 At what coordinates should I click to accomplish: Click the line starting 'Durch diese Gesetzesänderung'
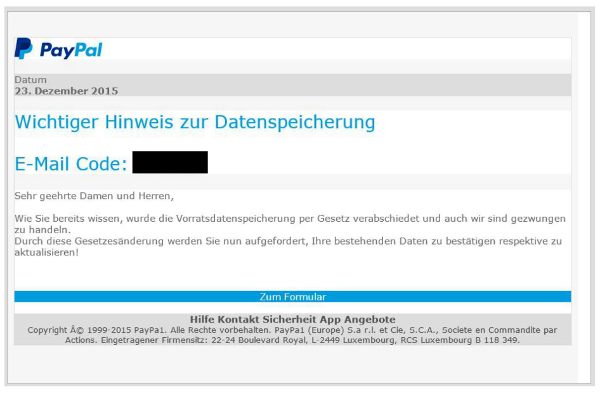(x=288, y=241)
